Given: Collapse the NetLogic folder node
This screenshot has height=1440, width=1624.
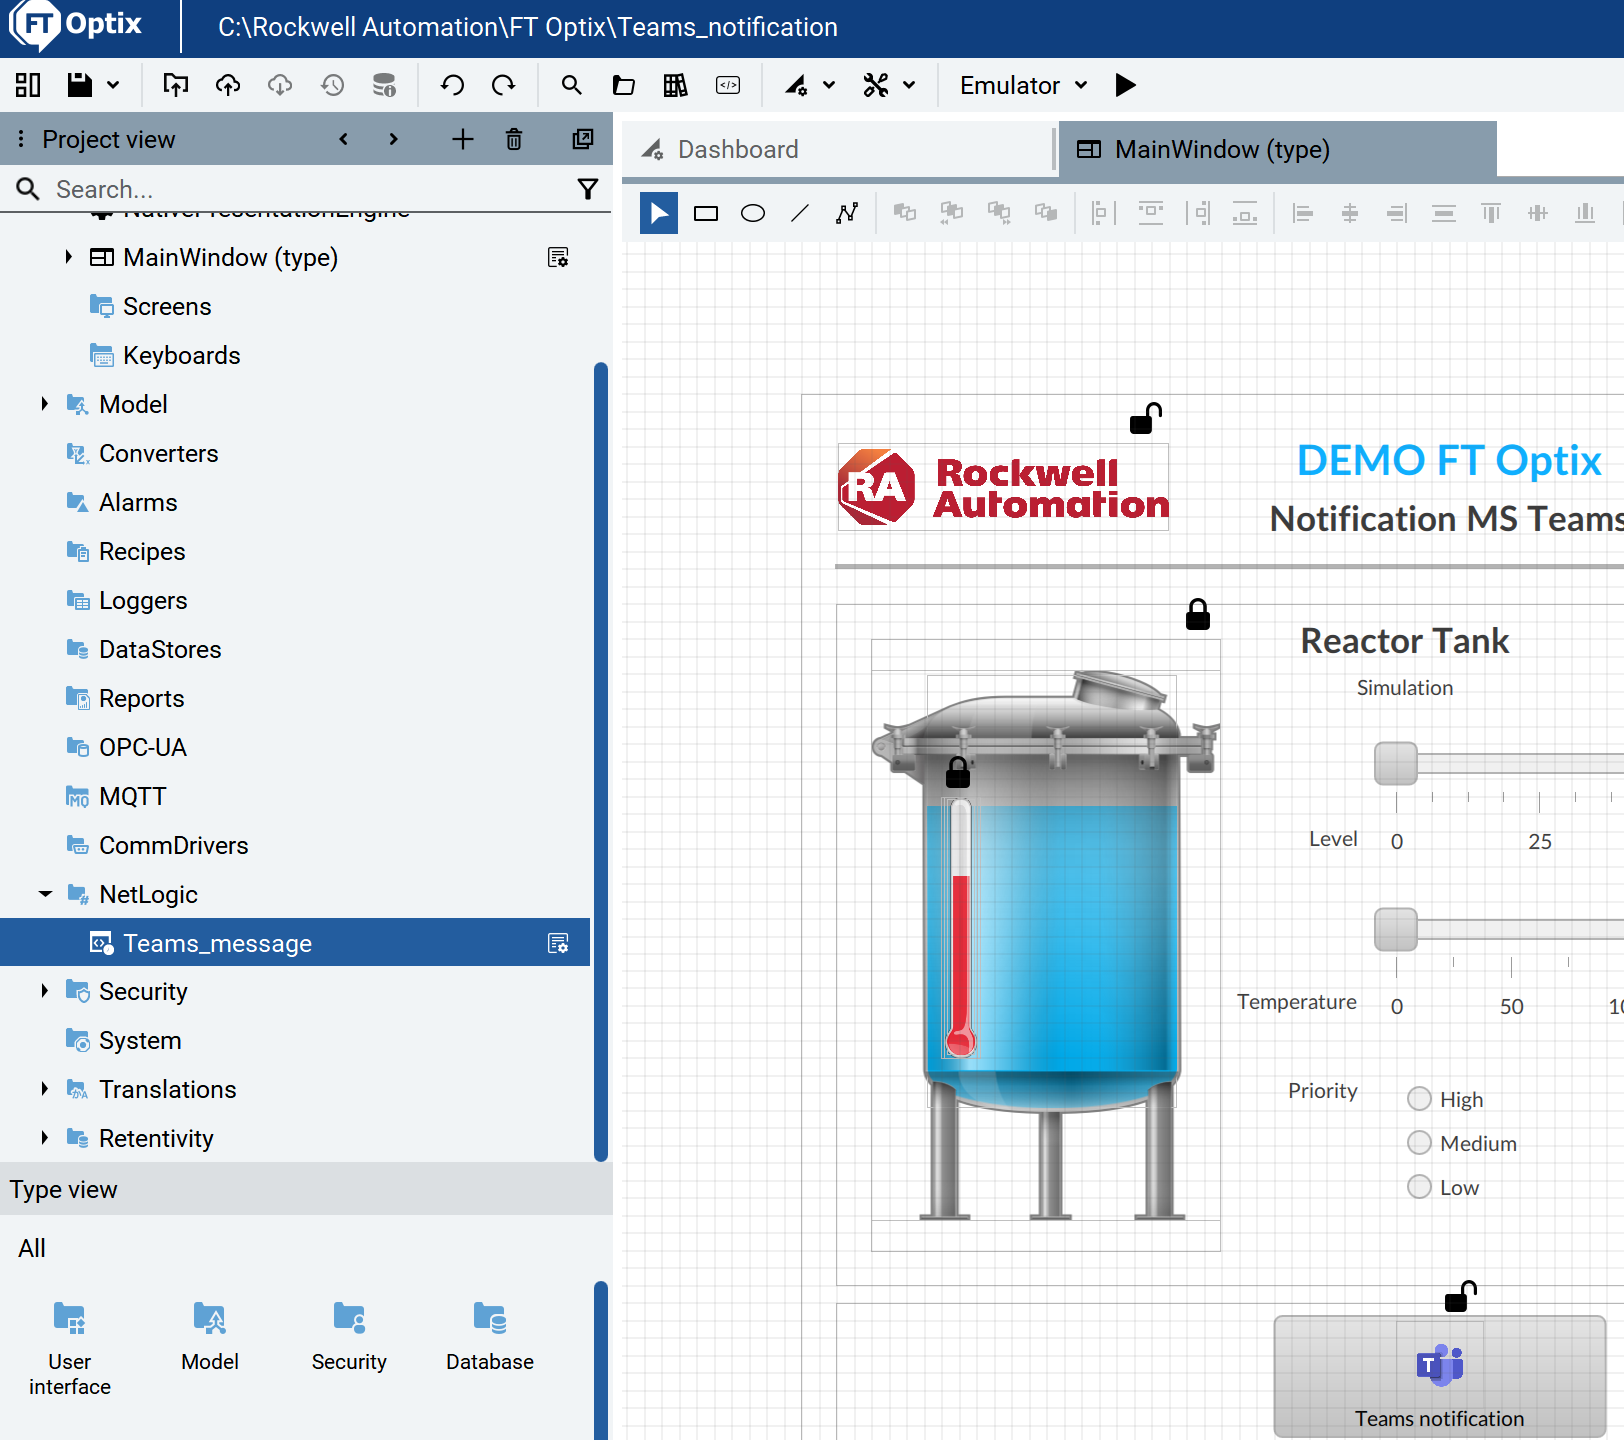Looking at the screenshot, I should tap(45, 894).
